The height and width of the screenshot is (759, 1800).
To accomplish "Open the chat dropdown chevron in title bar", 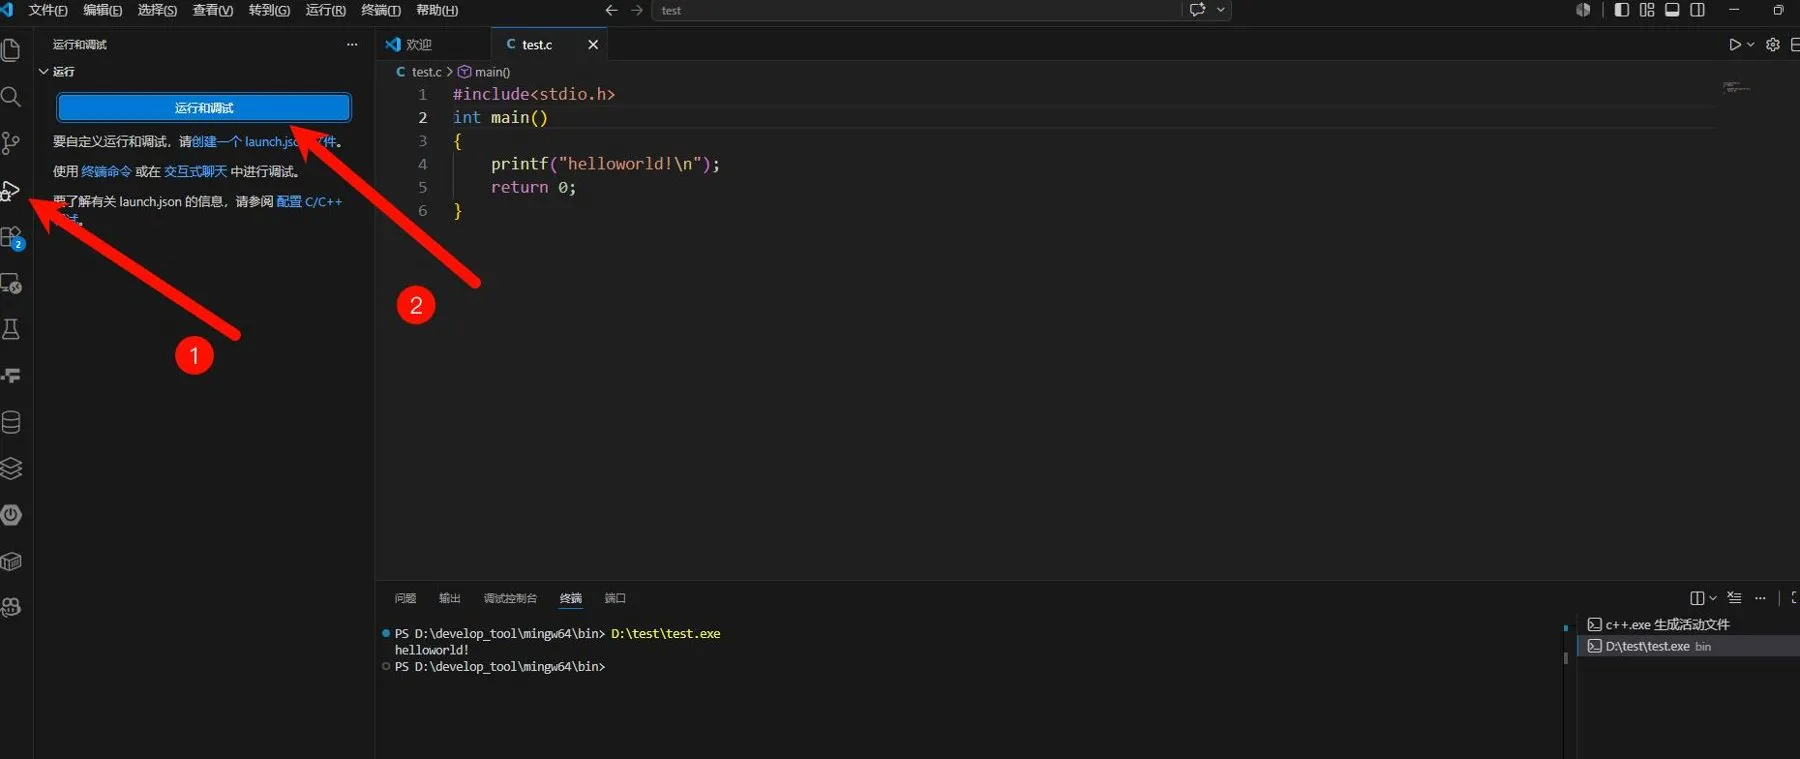I will click(1221, 10).
